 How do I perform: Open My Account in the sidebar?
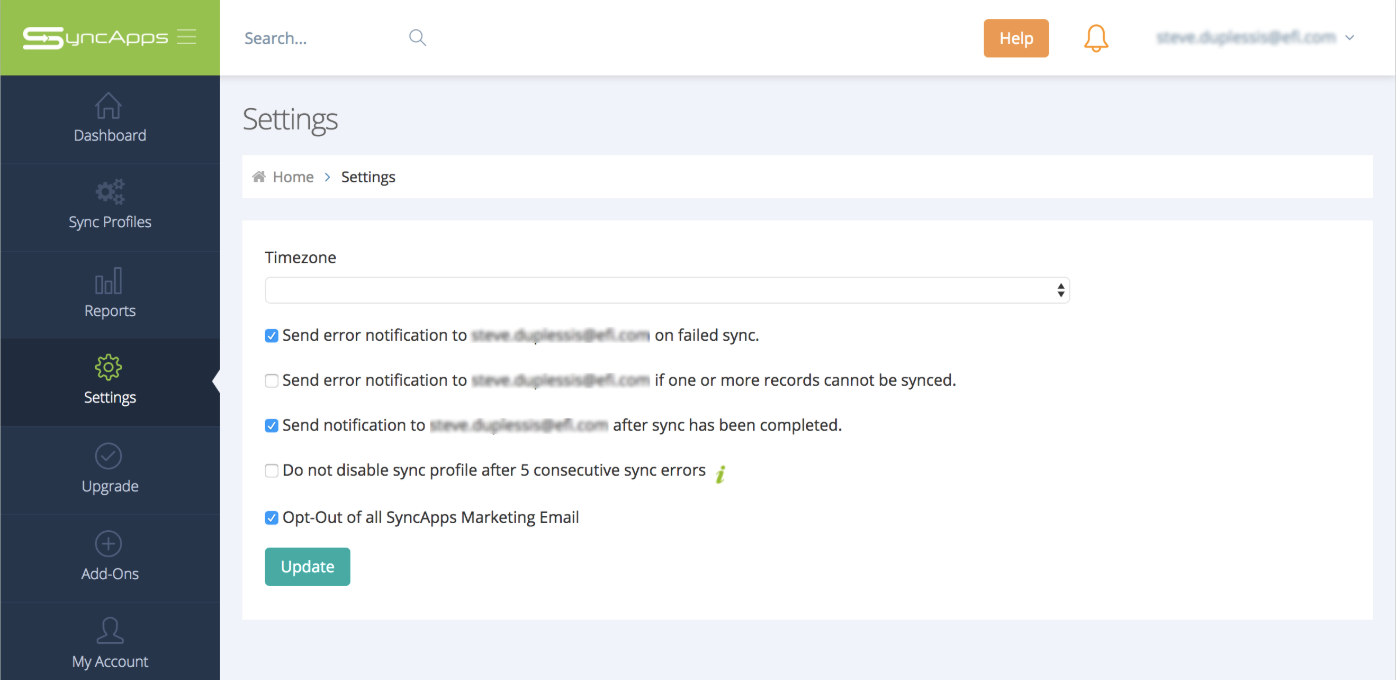[110, 642]
